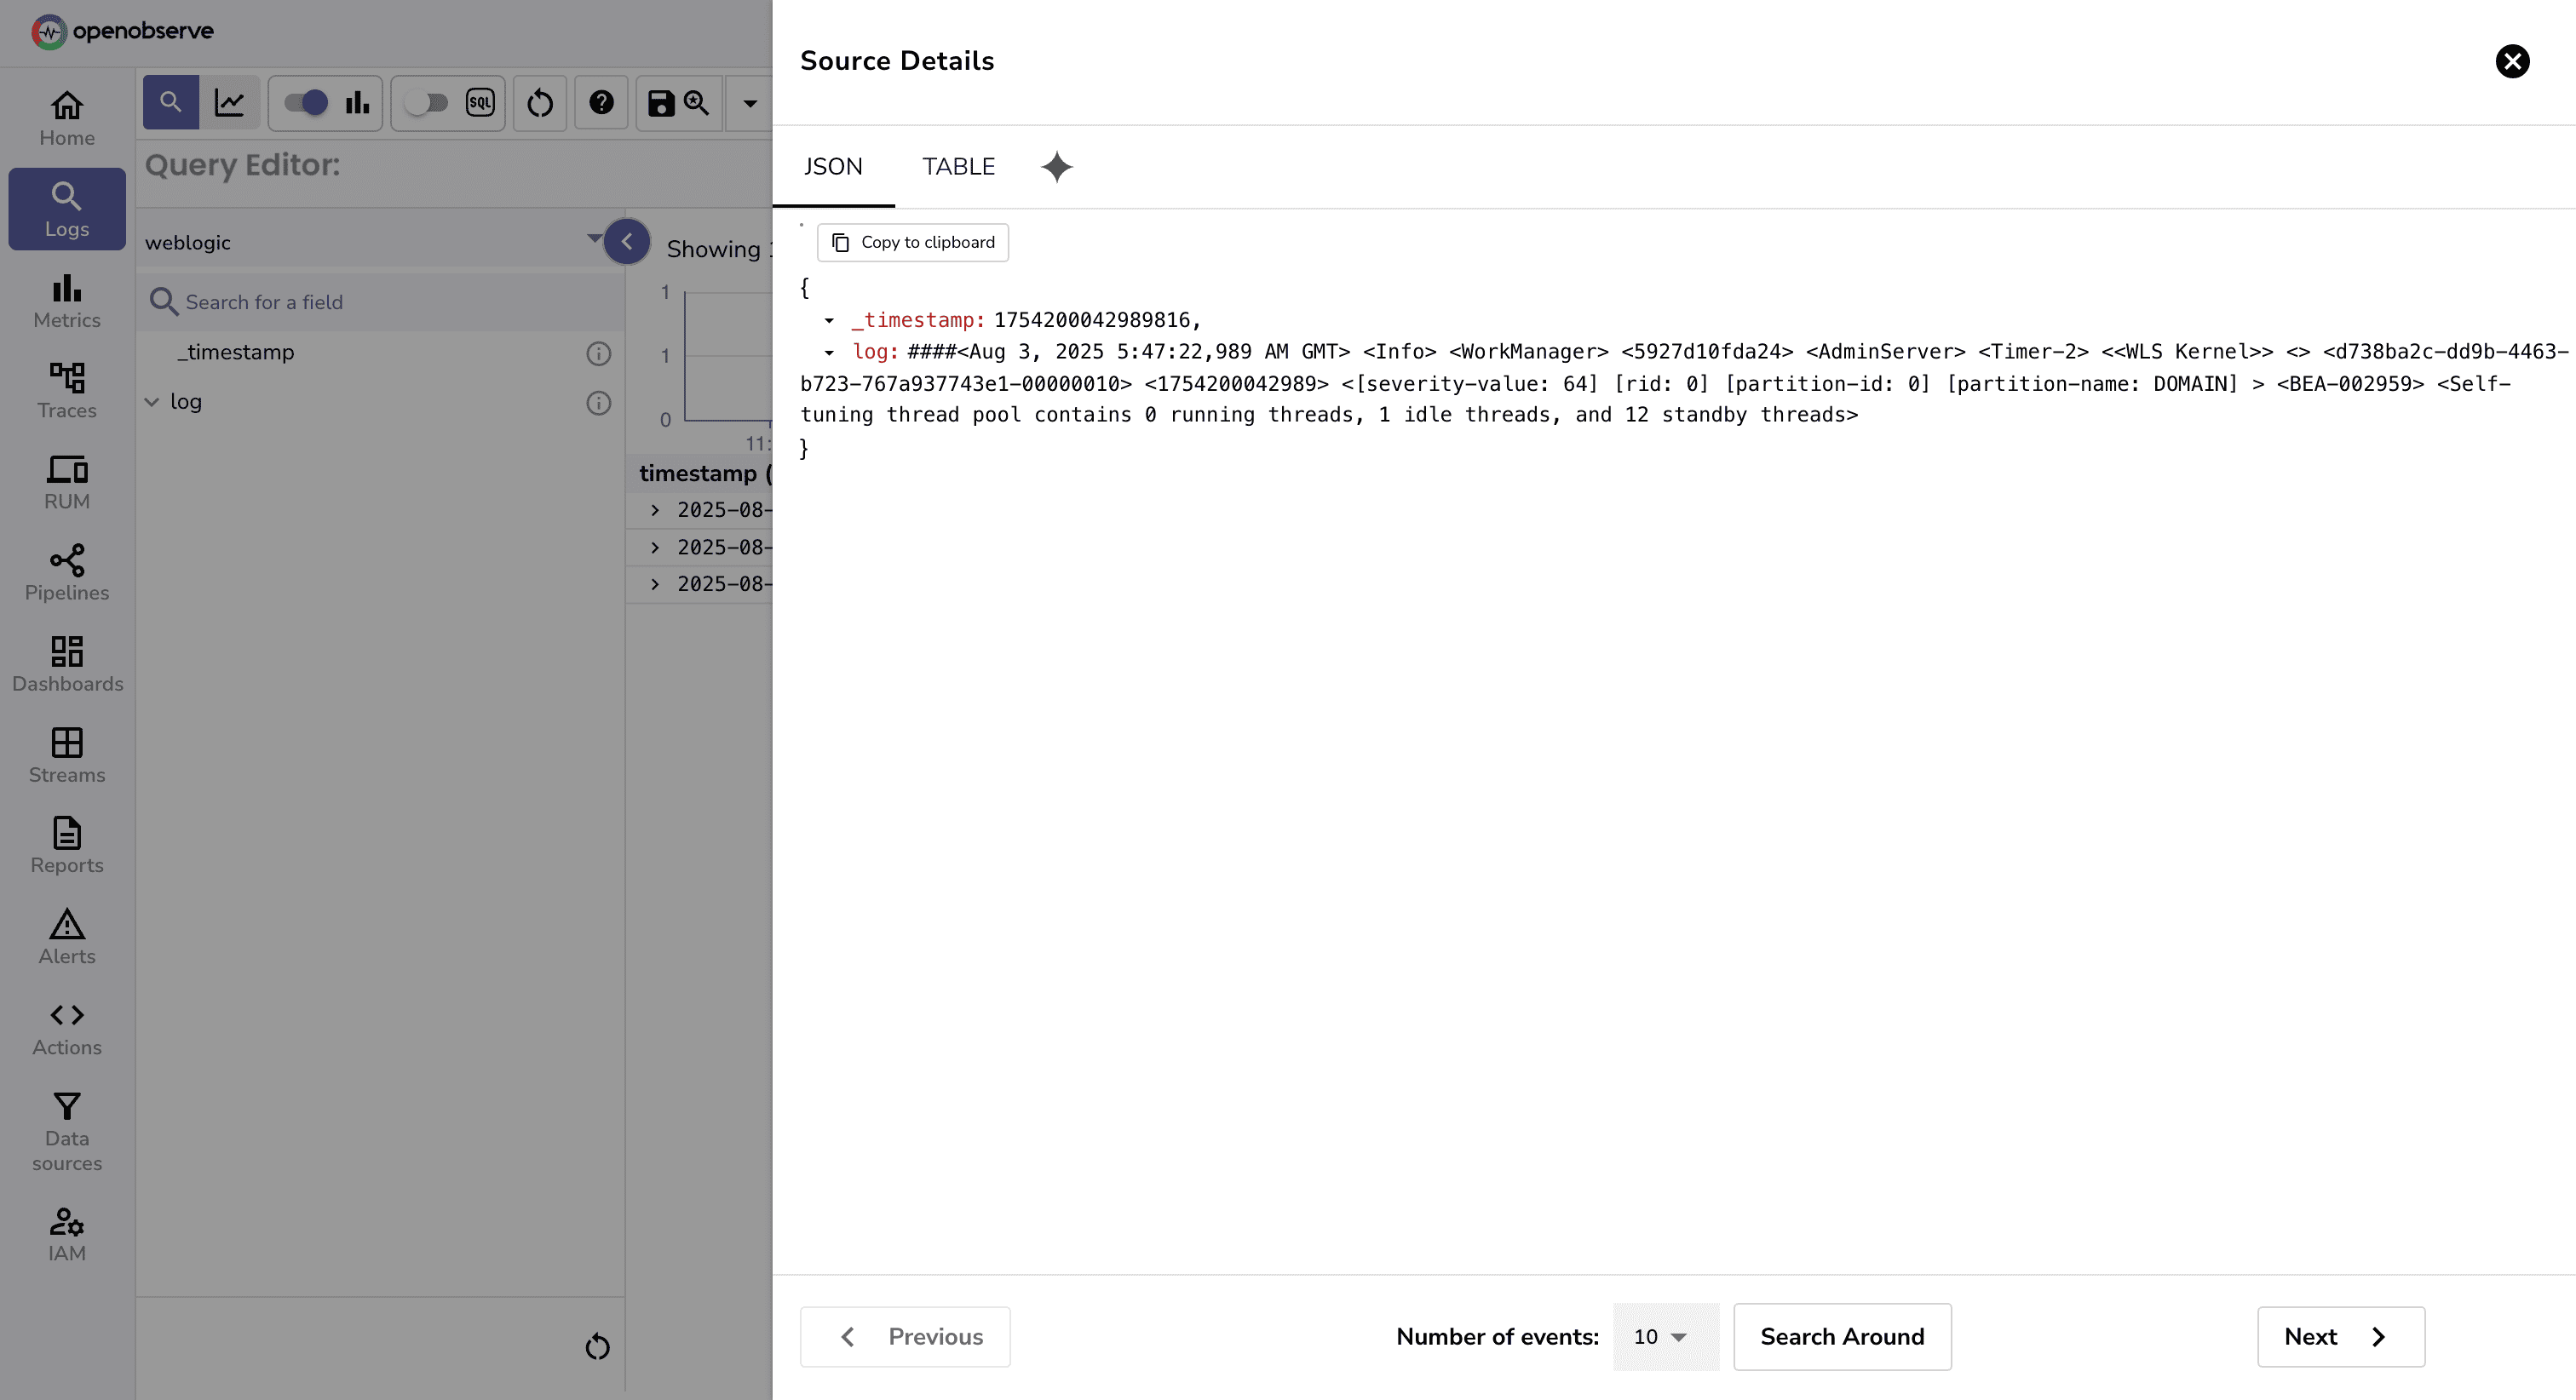Open the weblogic stream dropdown

coord(593,240)
